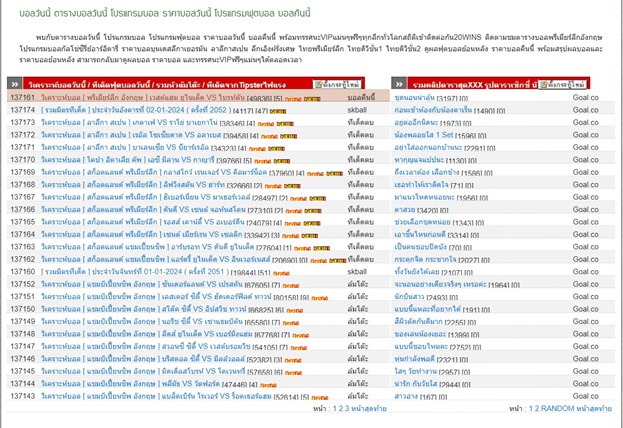623x428 pixels.
Task: Open thread ลีดส์ ยูไนเต็ด VS เบอร์มิ่งแฮม
Action: point(147,334)
